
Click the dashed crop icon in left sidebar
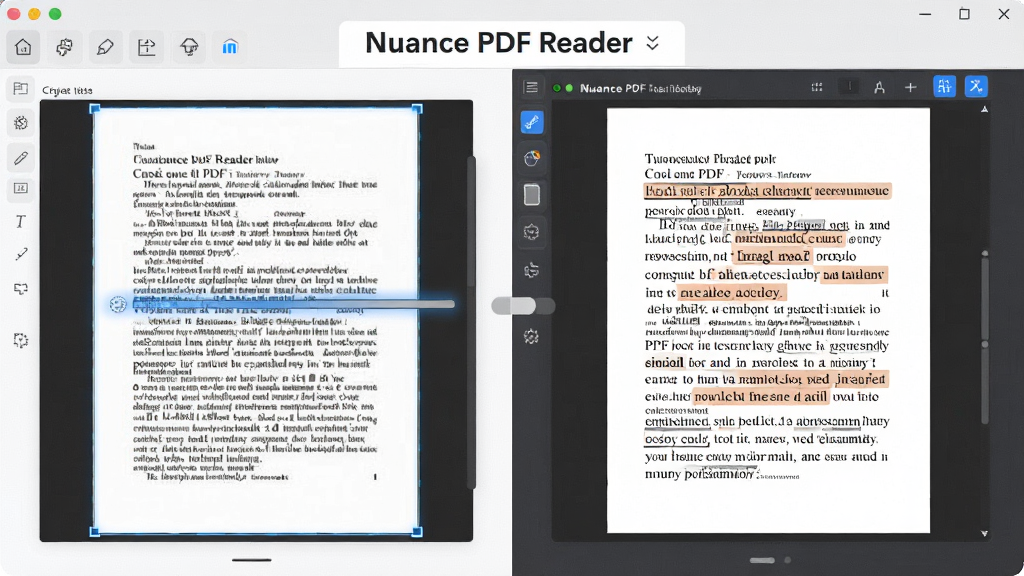tap(21, 340)
